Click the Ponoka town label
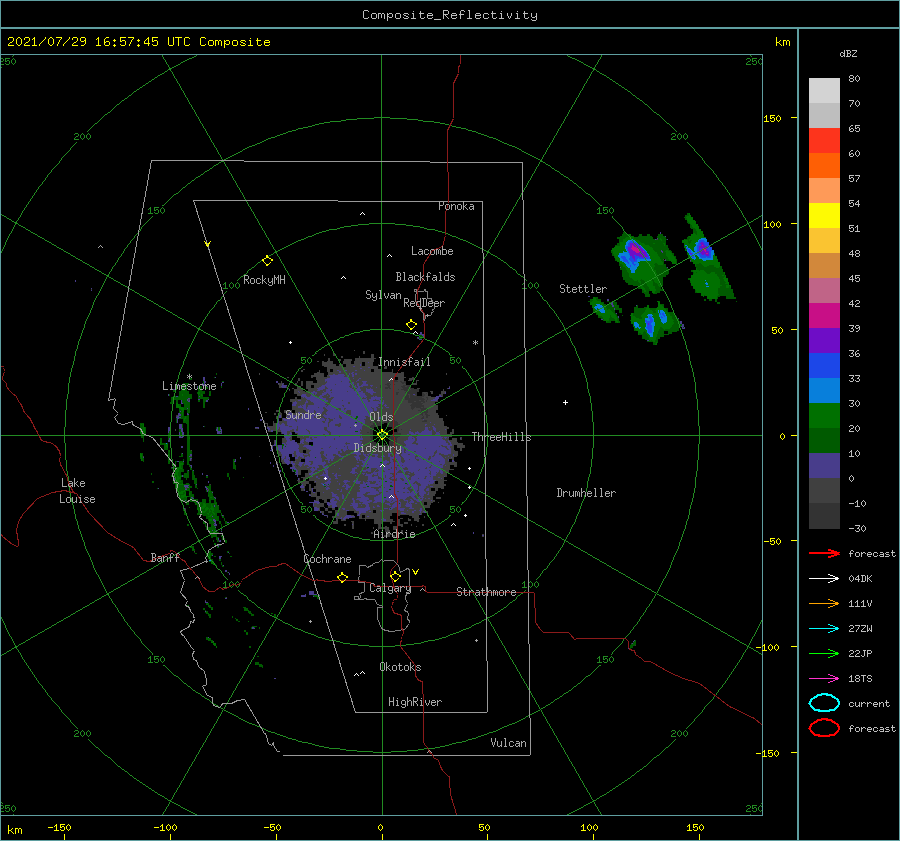 point(456,206)
